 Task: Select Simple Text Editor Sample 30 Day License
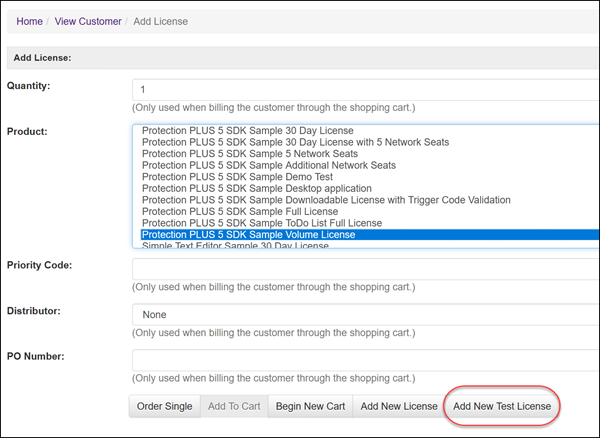(370, 245)
